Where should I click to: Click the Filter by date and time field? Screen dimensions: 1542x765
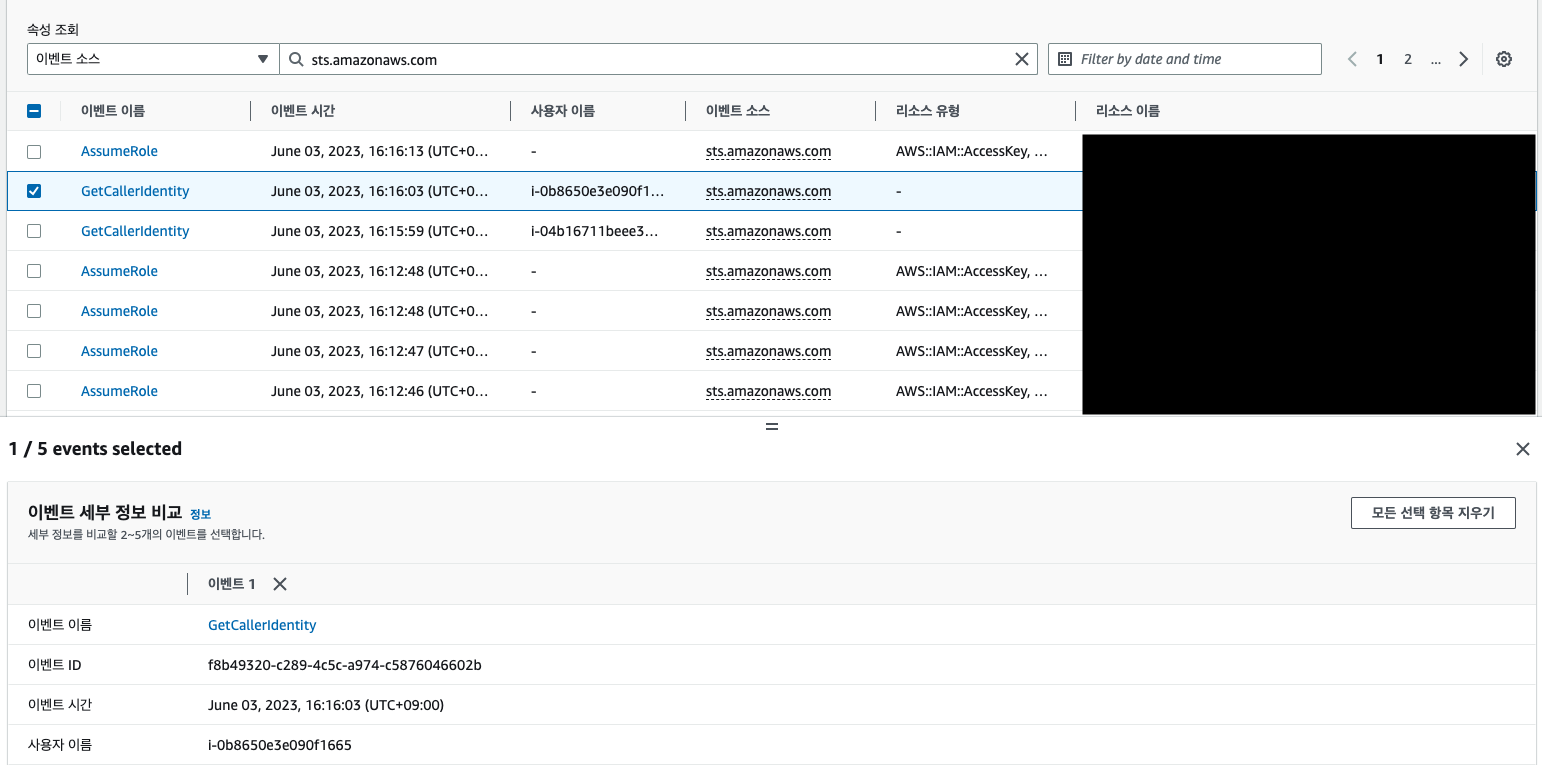tap(1185, 59)
